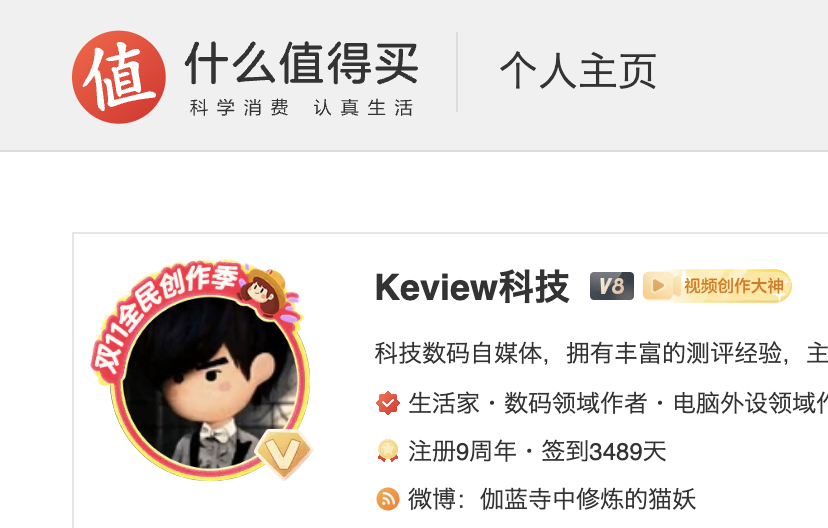Screen dimensions: 828x528
Task: Click the play icon in video badge
Action: click(658, 286)
